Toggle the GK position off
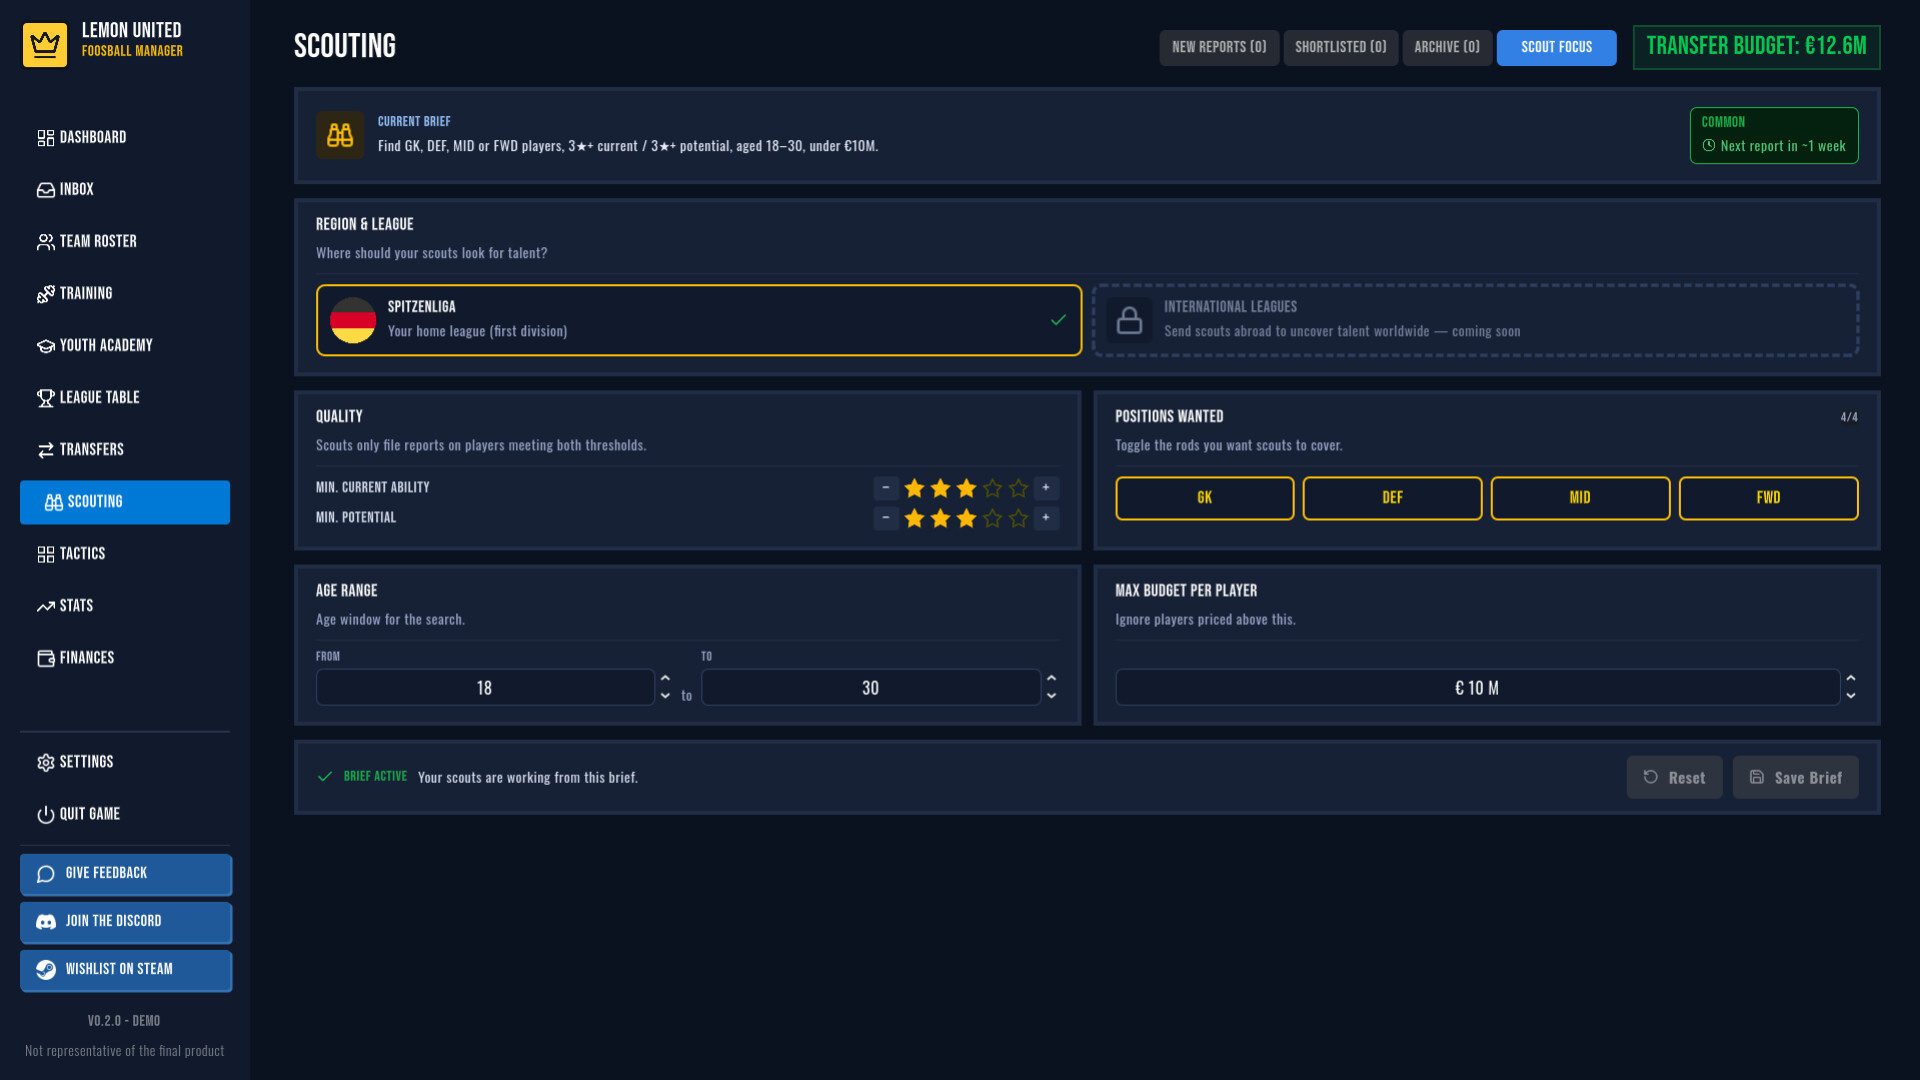 (x=1204, y=498)
